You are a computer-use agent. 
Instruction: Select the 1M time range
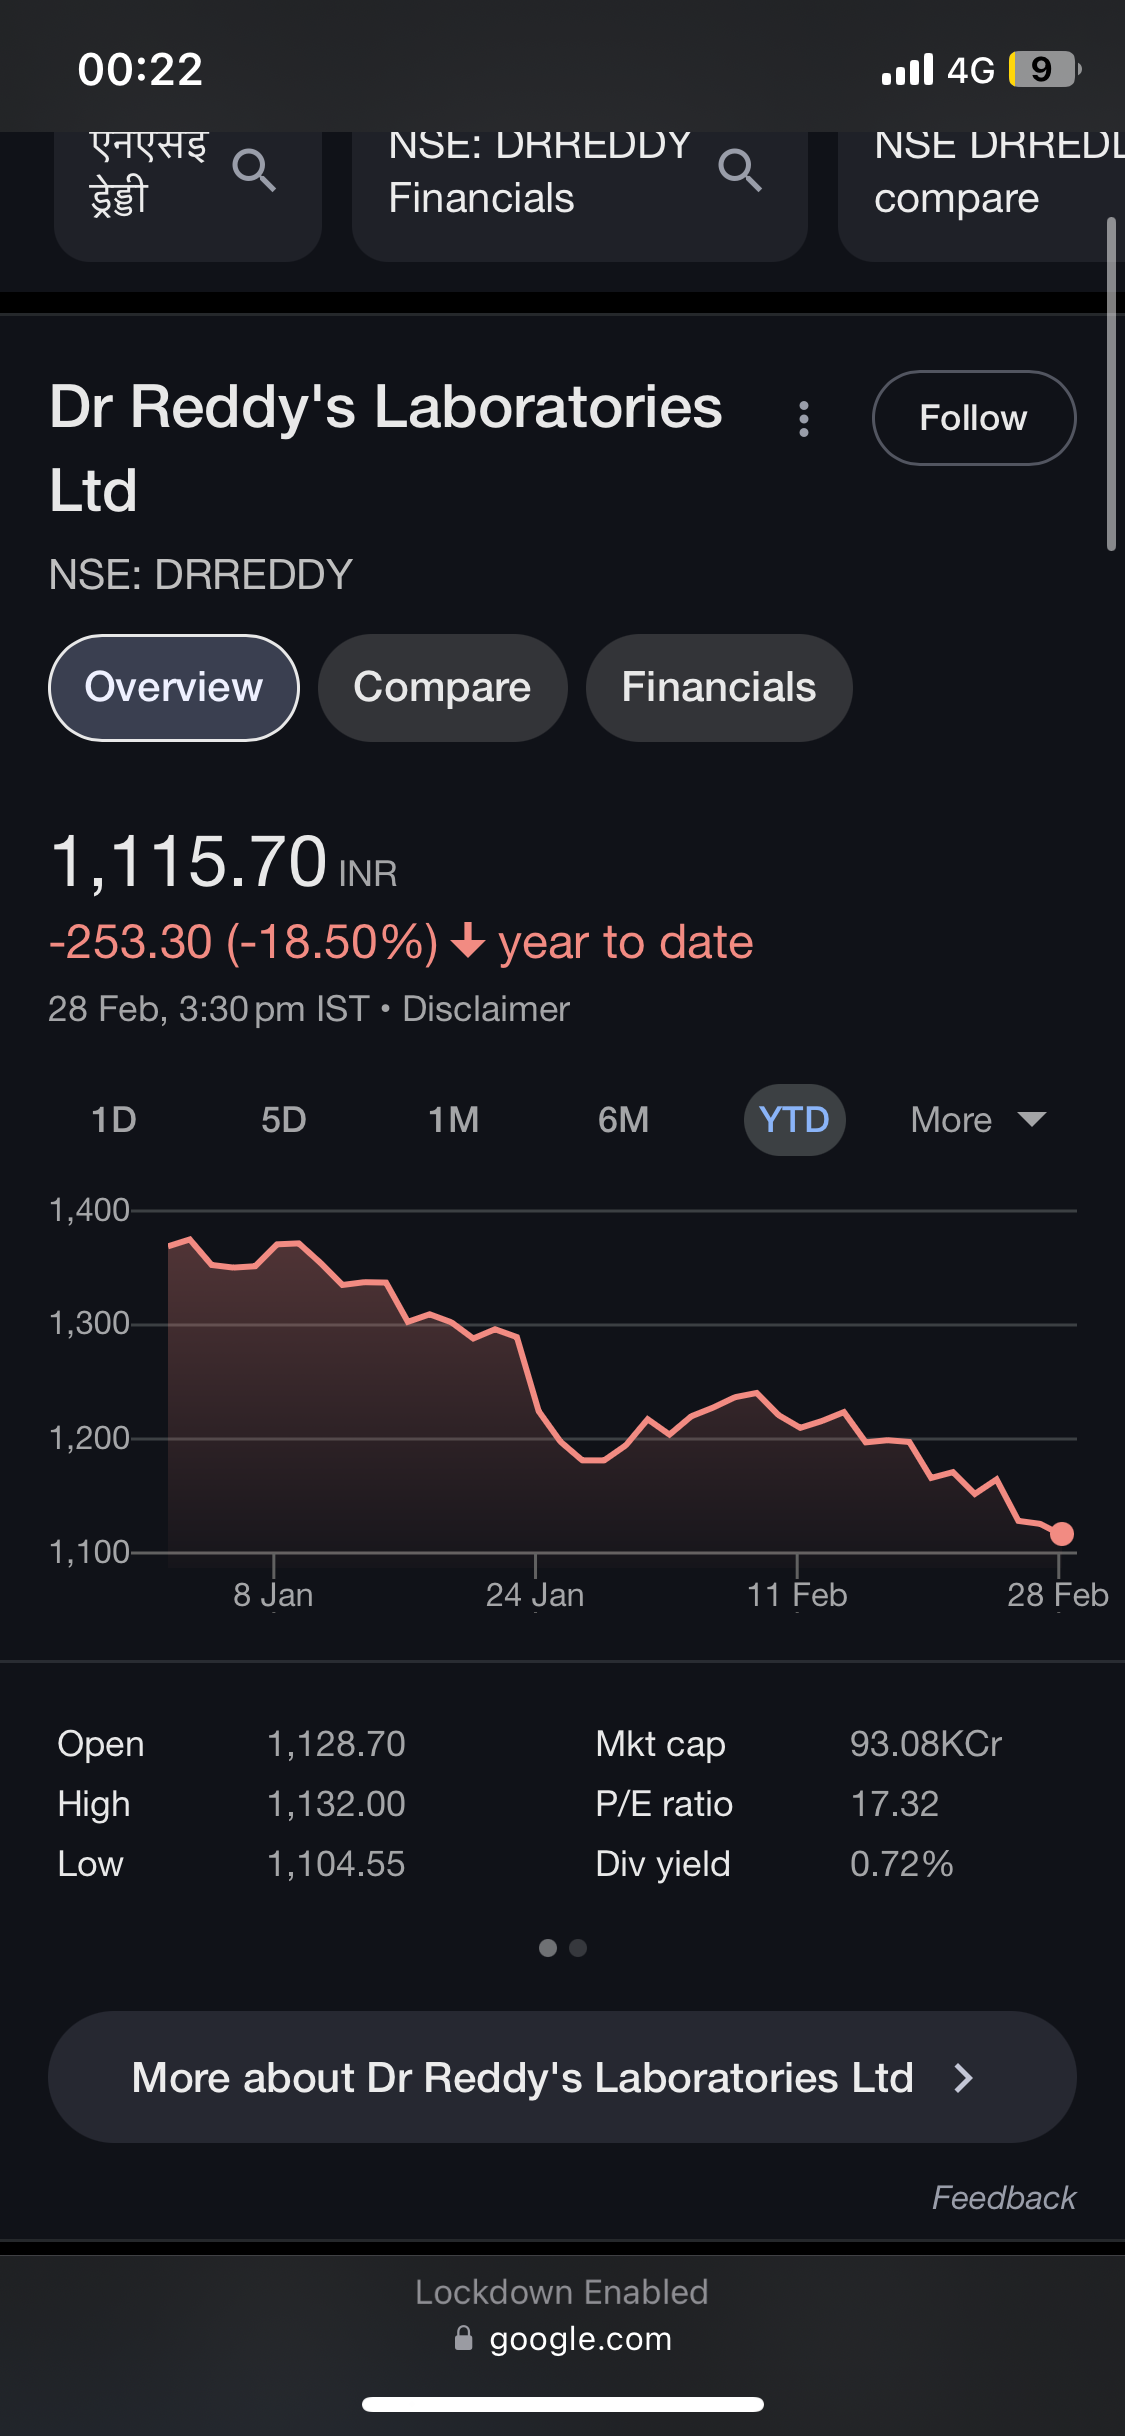point(453,1120)
